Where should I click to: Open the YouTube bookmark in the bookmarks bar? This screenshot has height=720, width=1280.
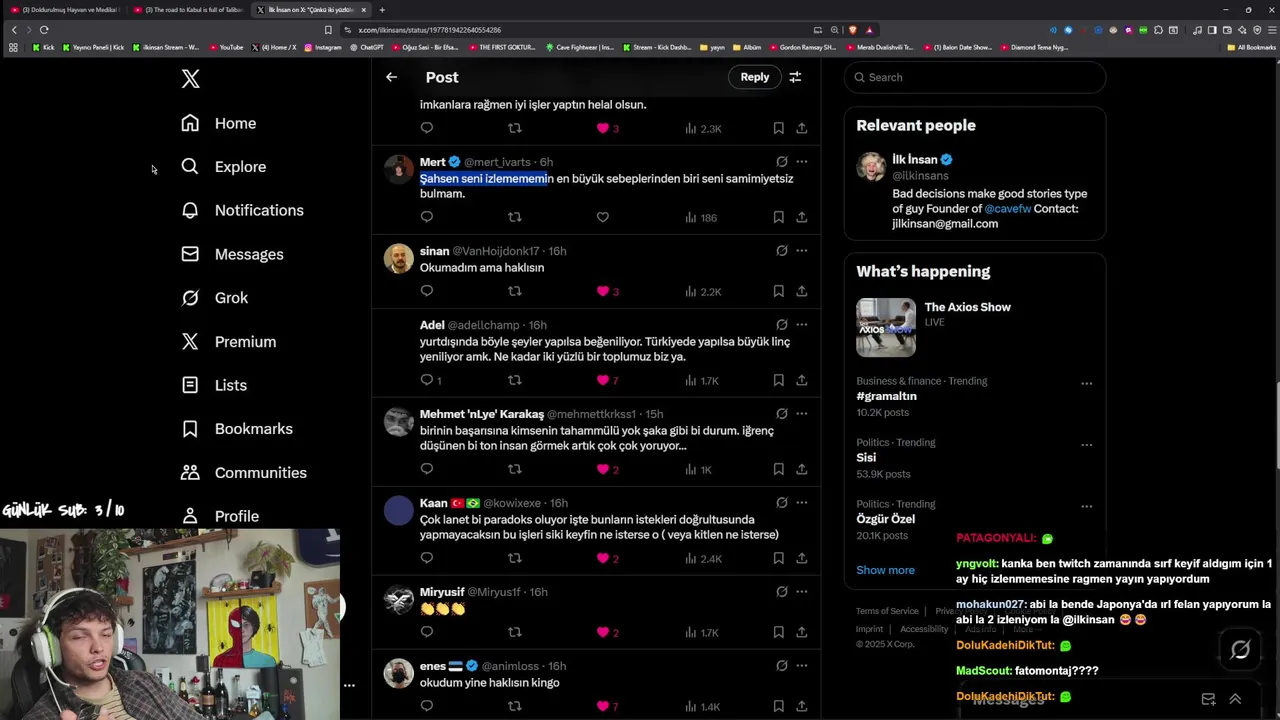(x=225, y=47)
